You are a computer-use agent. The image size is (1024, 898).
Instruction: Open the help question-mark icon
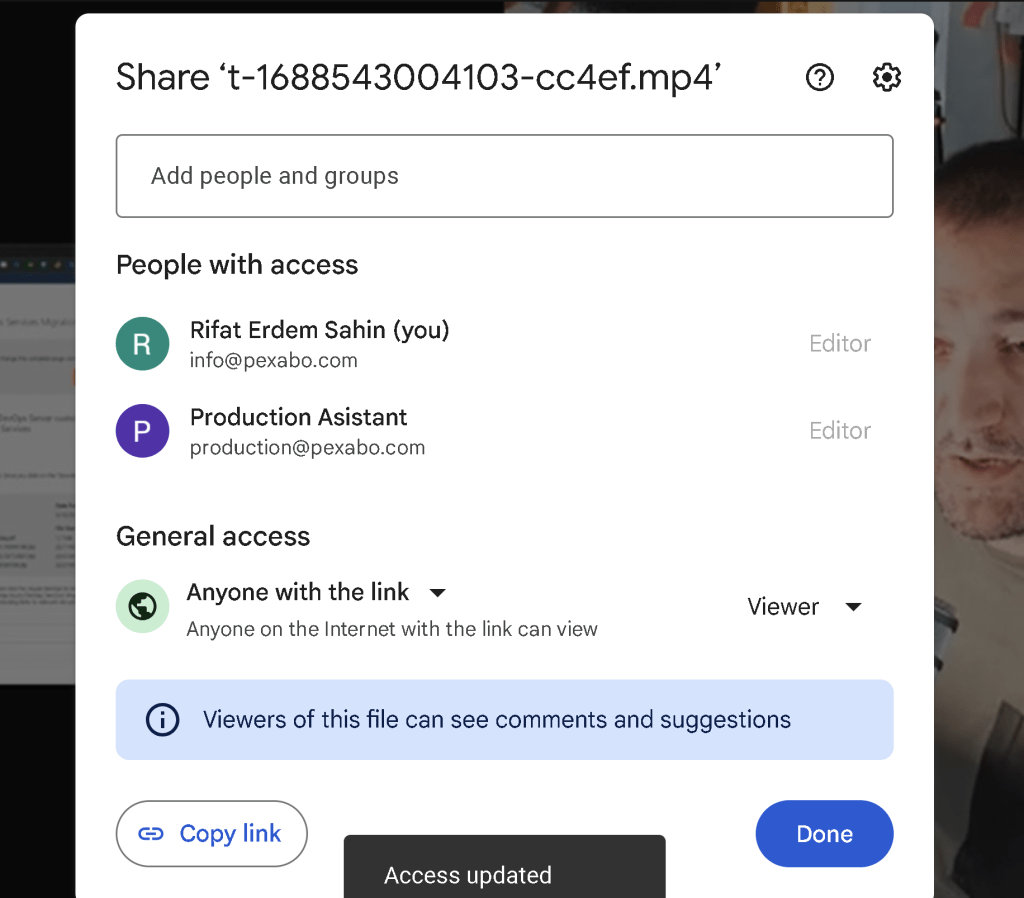coord(820,78)
